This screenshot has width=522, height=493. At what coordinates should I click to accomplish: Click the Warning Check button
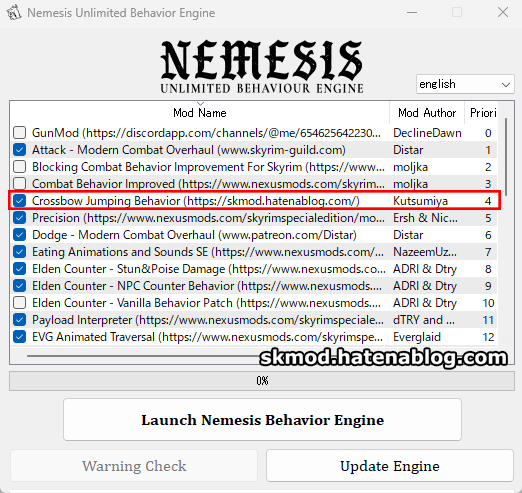(134, 466)
